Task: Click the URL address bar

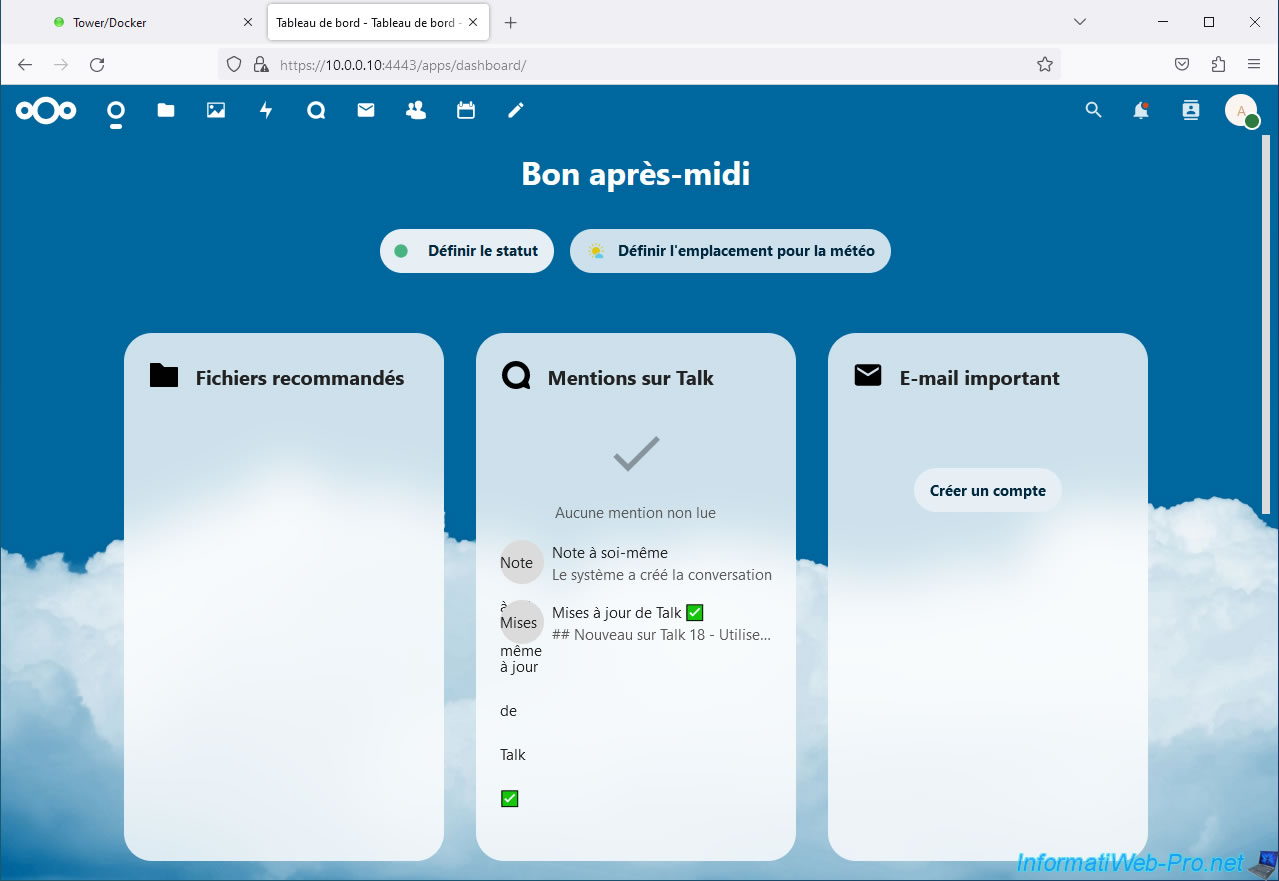Action: tap(640, 65)
